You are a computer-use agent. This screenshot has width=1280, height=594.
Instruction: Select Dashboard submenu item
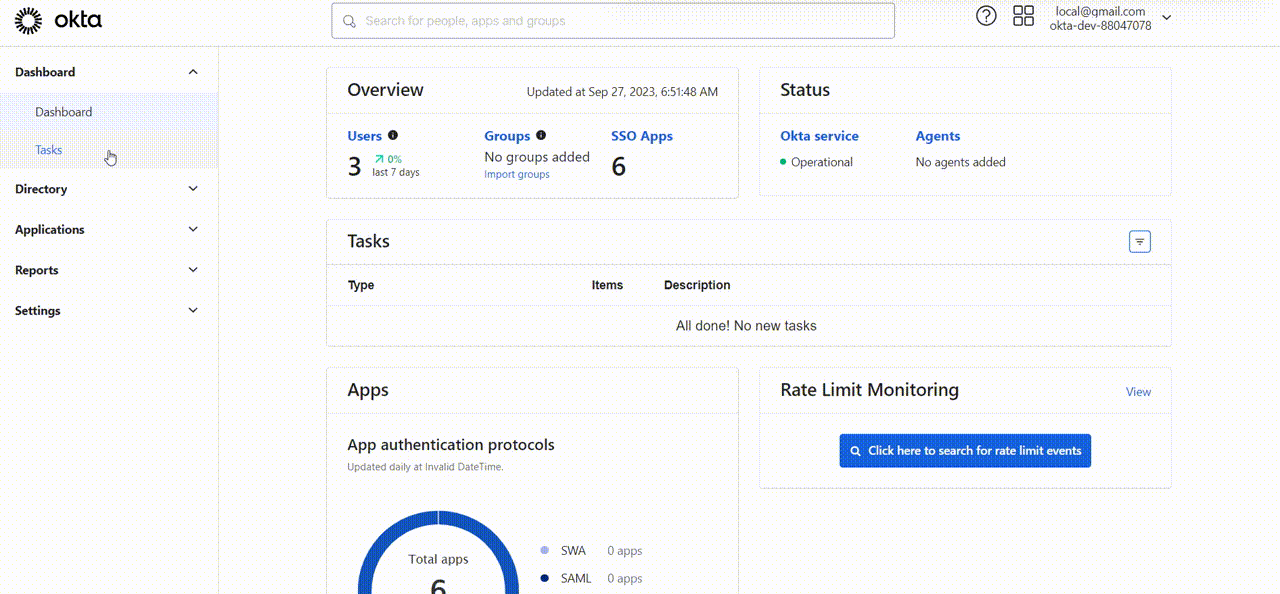click(x=64, y=112)
